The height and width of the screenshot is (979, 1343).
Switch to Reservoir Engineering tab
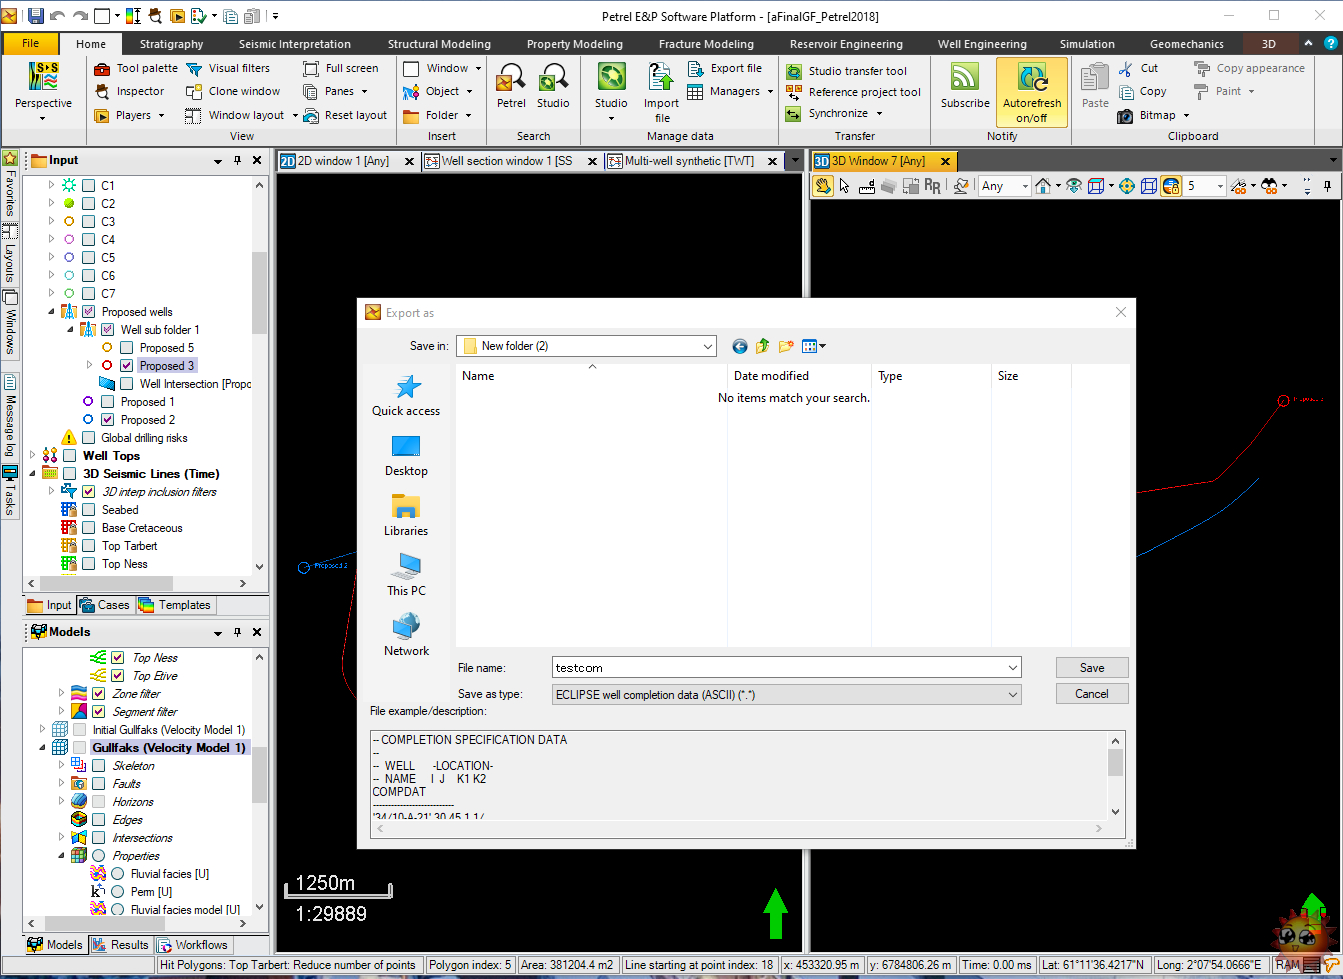click(846, 44)
